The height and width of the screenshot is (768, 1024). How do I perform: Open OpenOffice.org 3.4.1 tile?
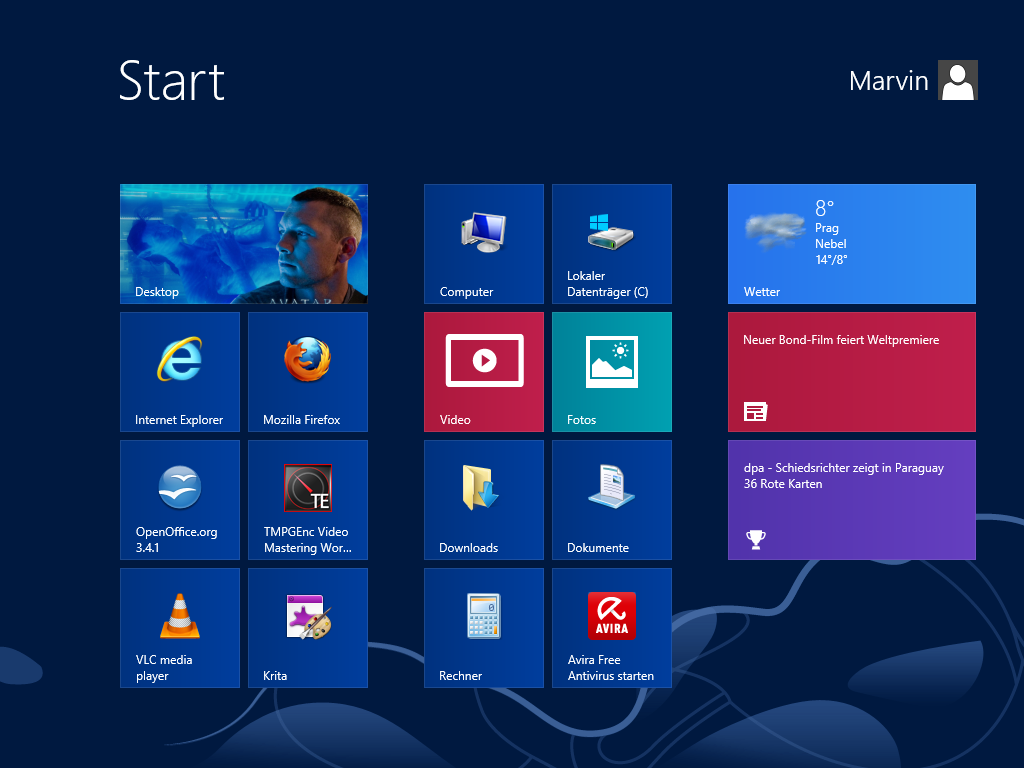point(180,500)
